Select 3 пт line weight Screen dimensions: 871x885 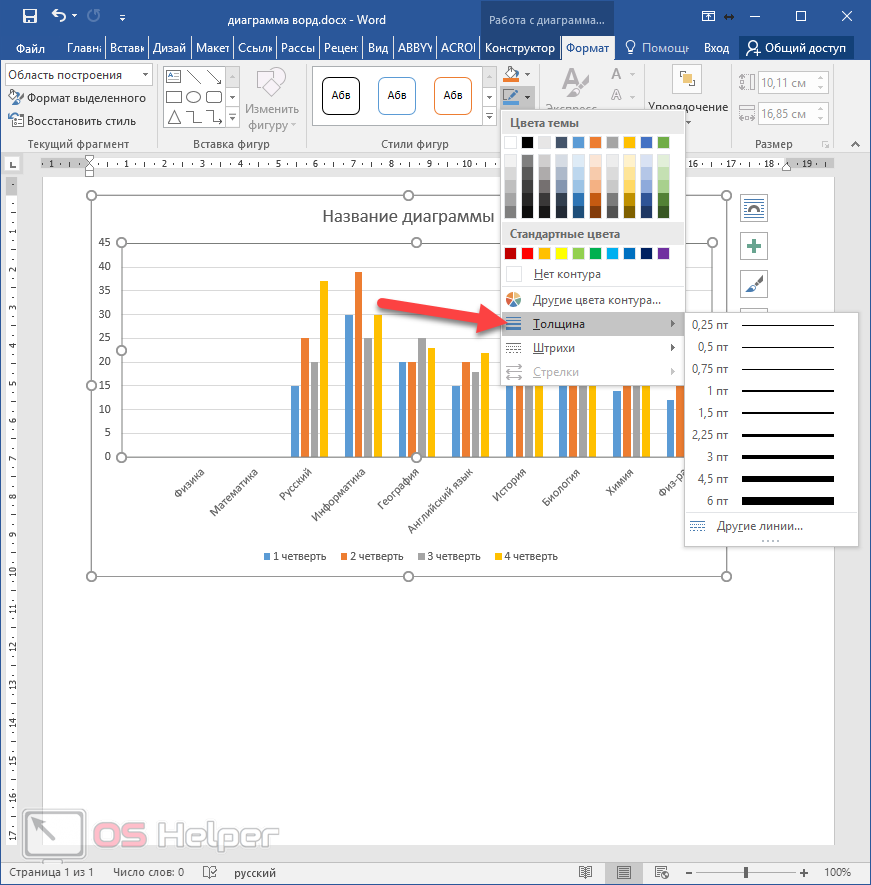[771, 457]
